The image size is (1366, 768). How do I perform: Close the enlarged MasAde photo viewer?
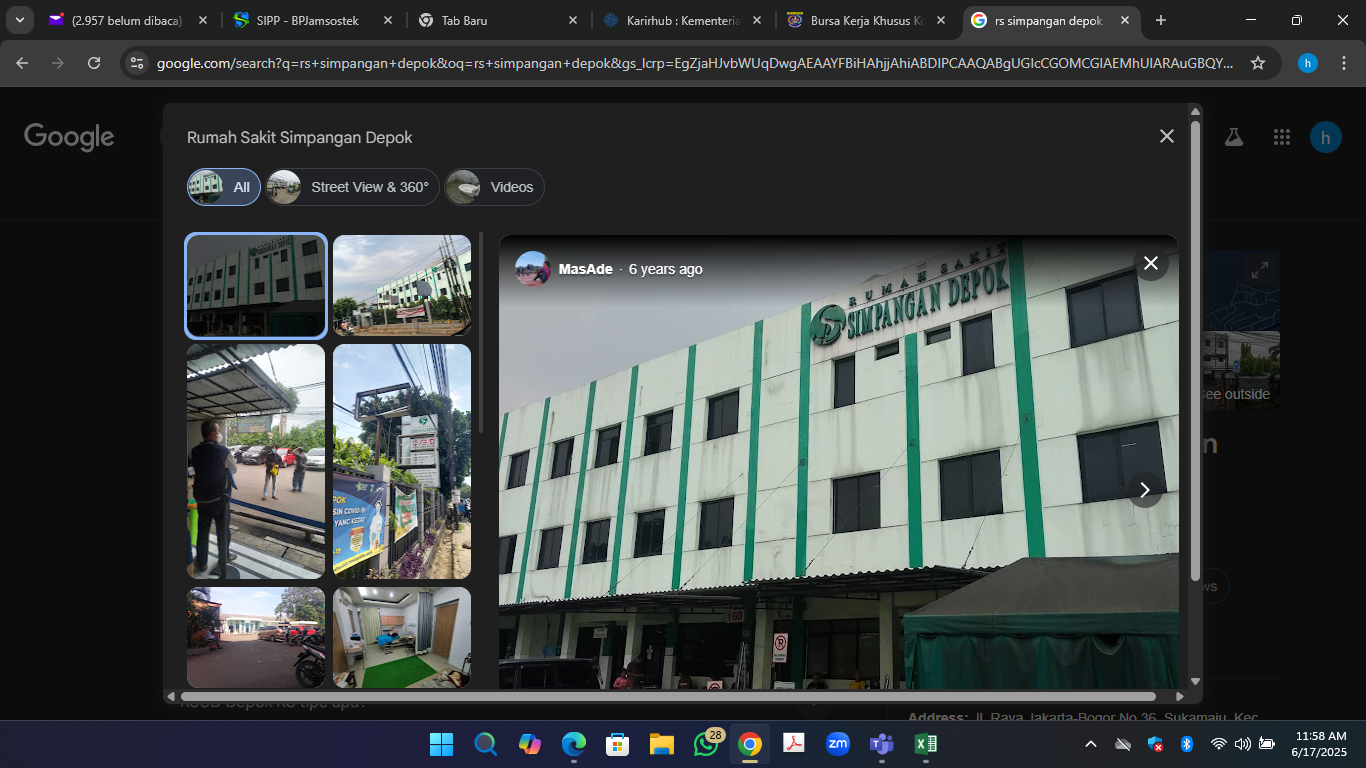tap(1151, 263)
